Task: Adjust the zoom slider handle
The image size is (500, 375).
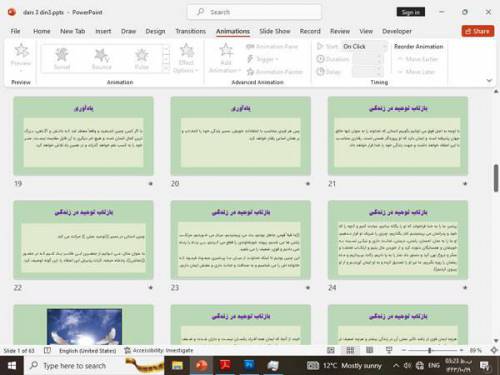Action: pos(430,350)
